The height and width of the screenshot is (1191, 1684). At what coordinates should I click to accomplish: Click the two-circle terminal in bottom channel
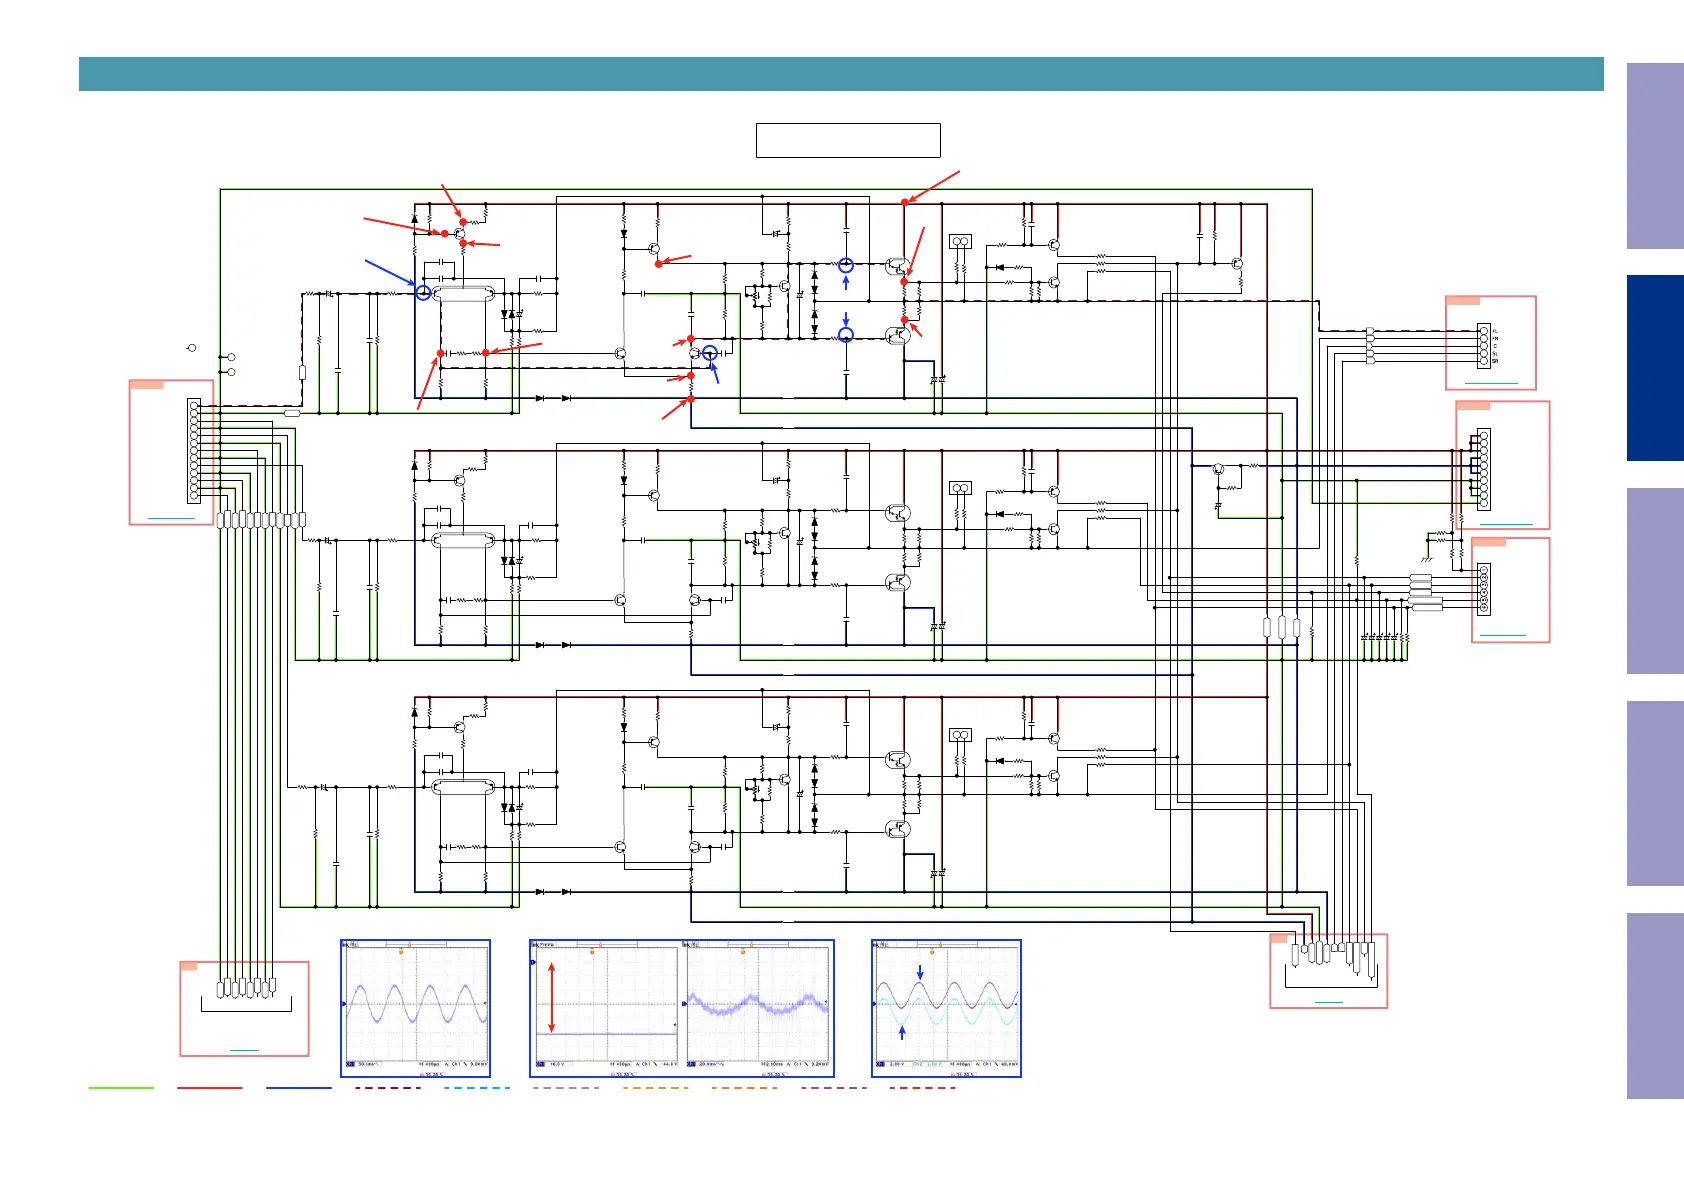960,735
